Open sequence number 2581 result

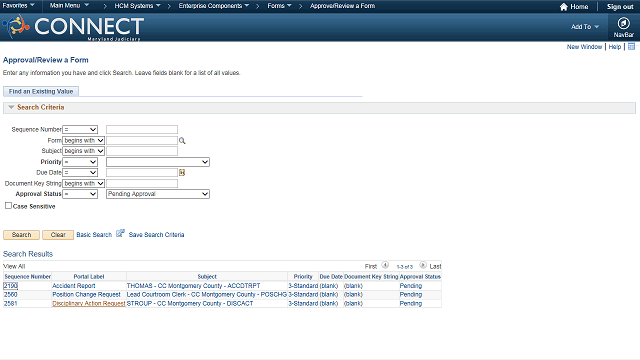[11, 303]
